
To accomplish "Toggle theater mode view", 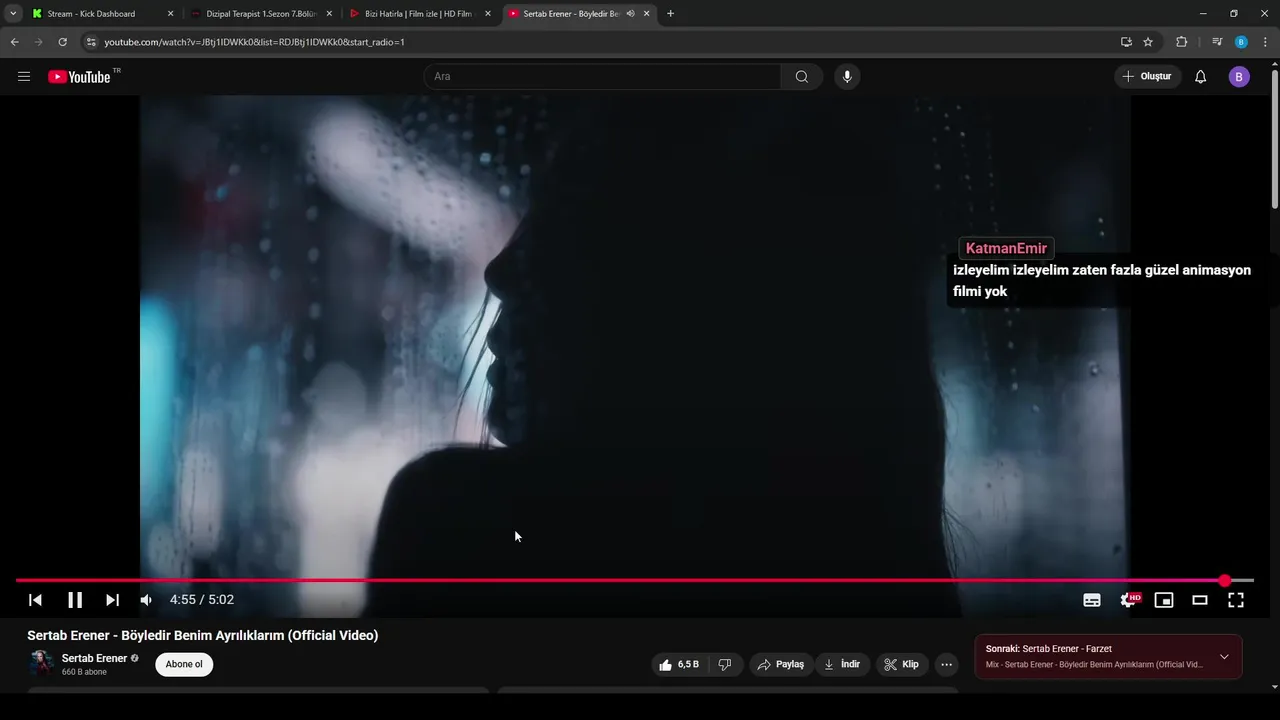I will click(x=1200, y=600).
